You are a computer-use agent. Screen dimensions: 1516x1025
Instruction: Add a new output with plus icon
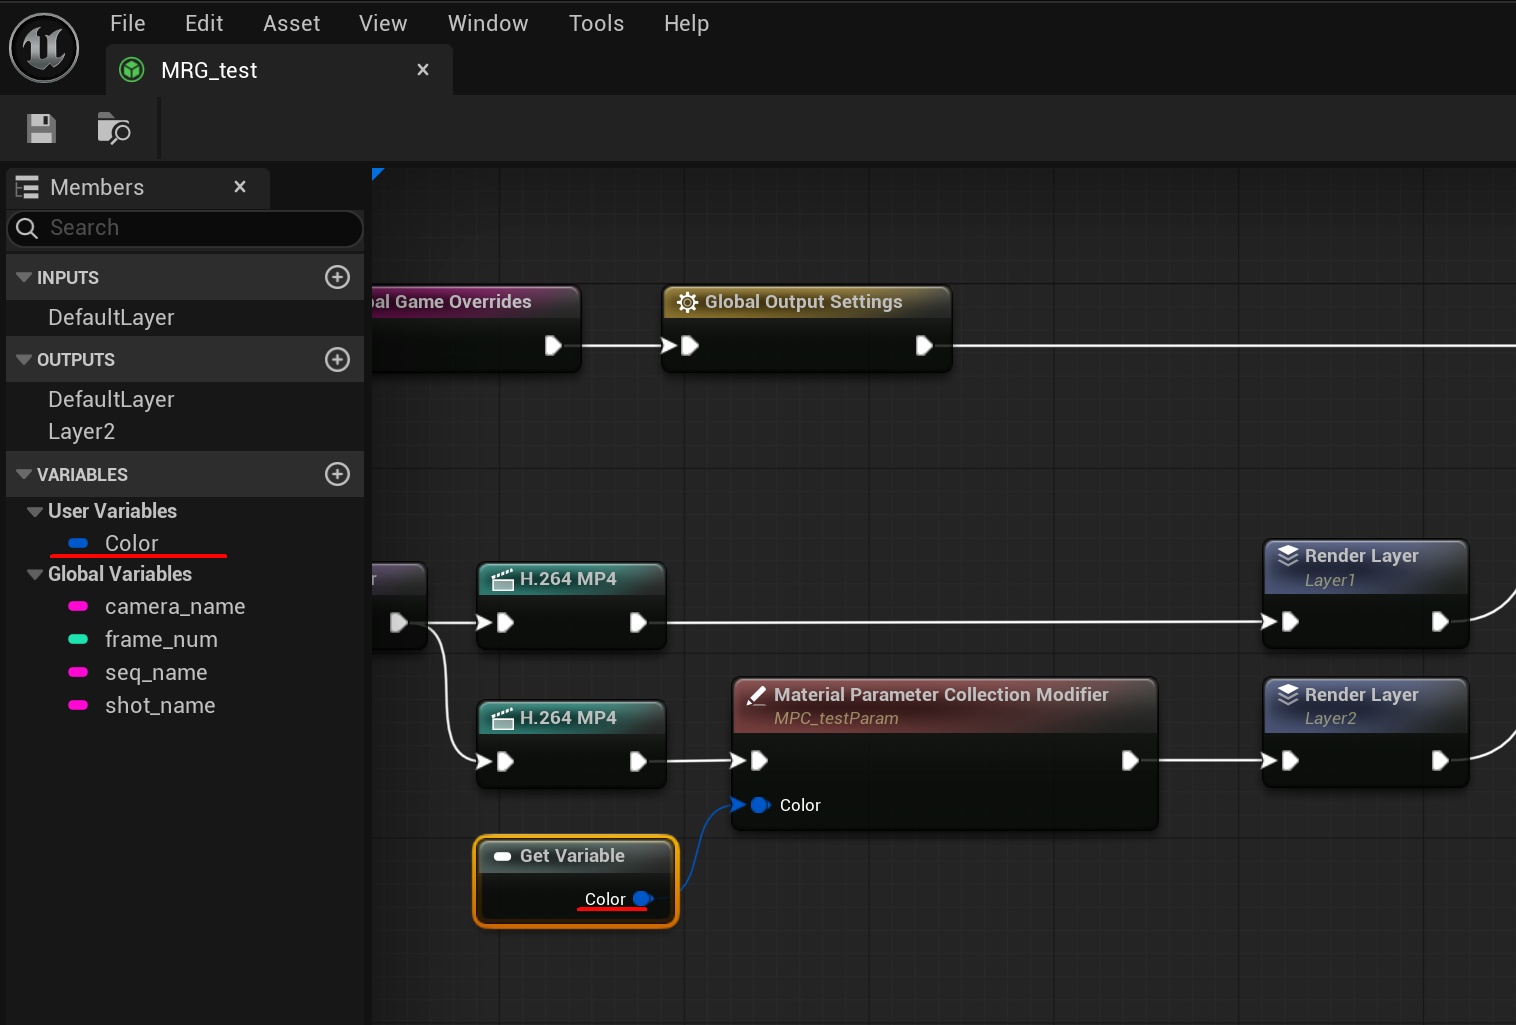(x=337, y=359)
